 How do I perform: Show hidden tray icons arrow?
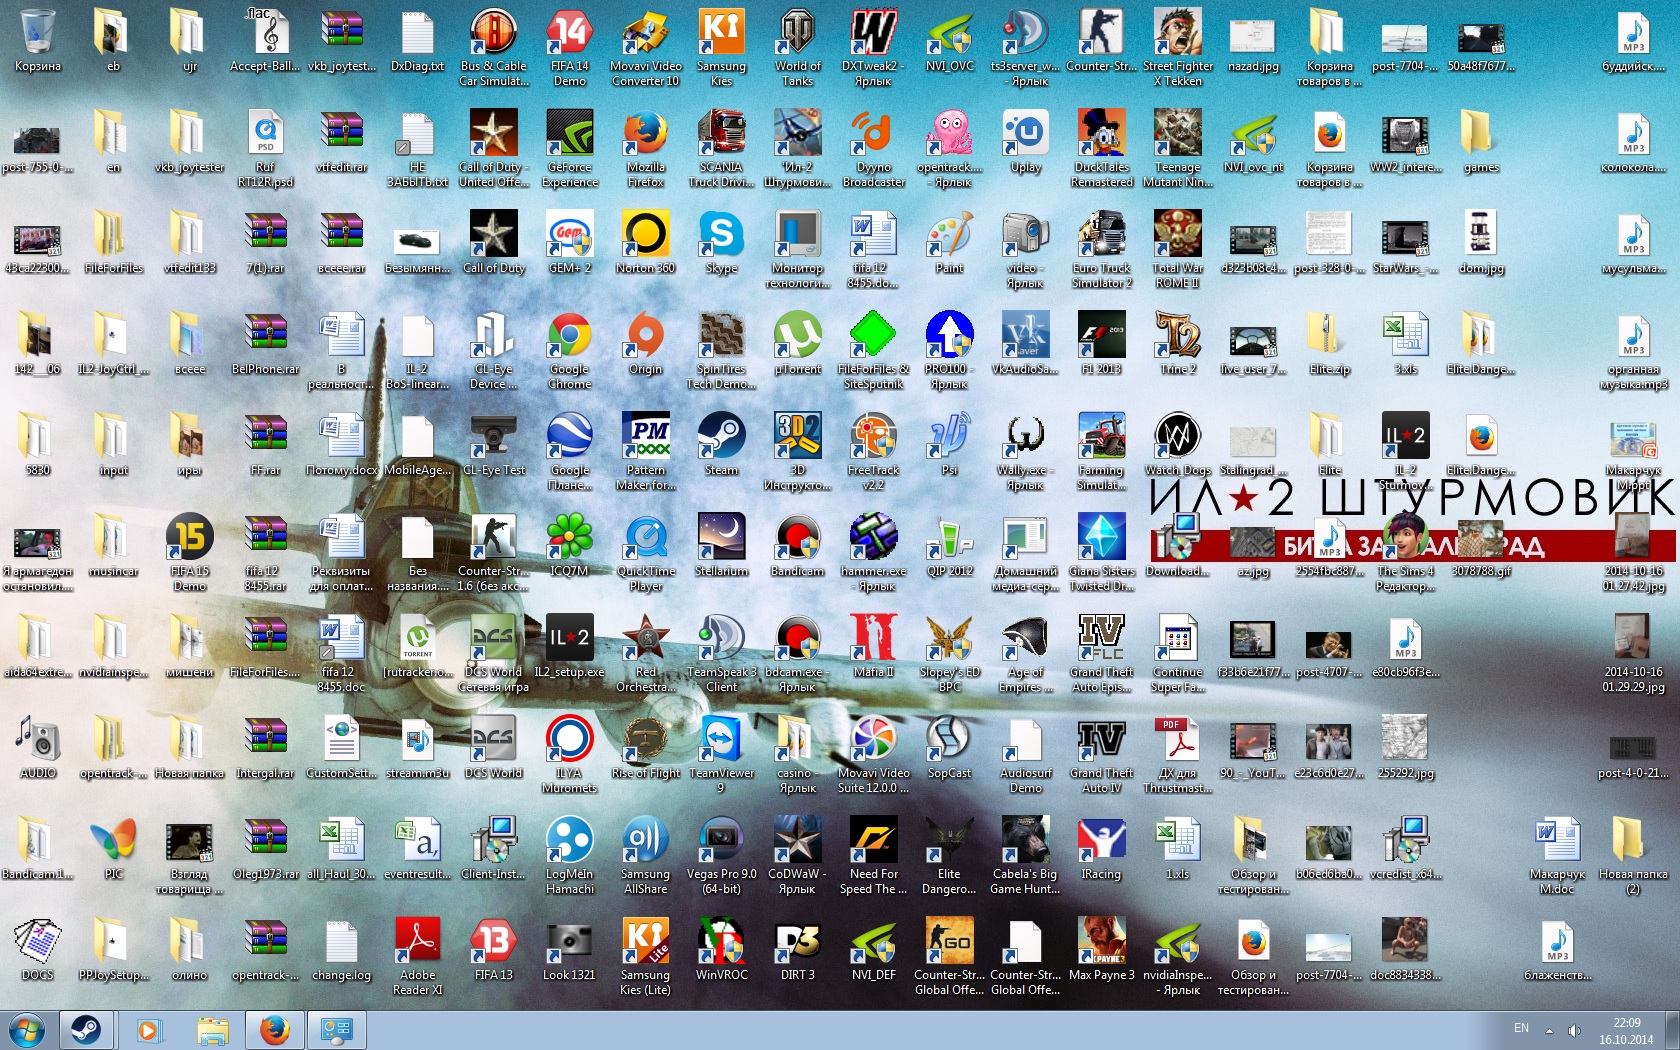pyautogui.click(x=1549, y=1030)
